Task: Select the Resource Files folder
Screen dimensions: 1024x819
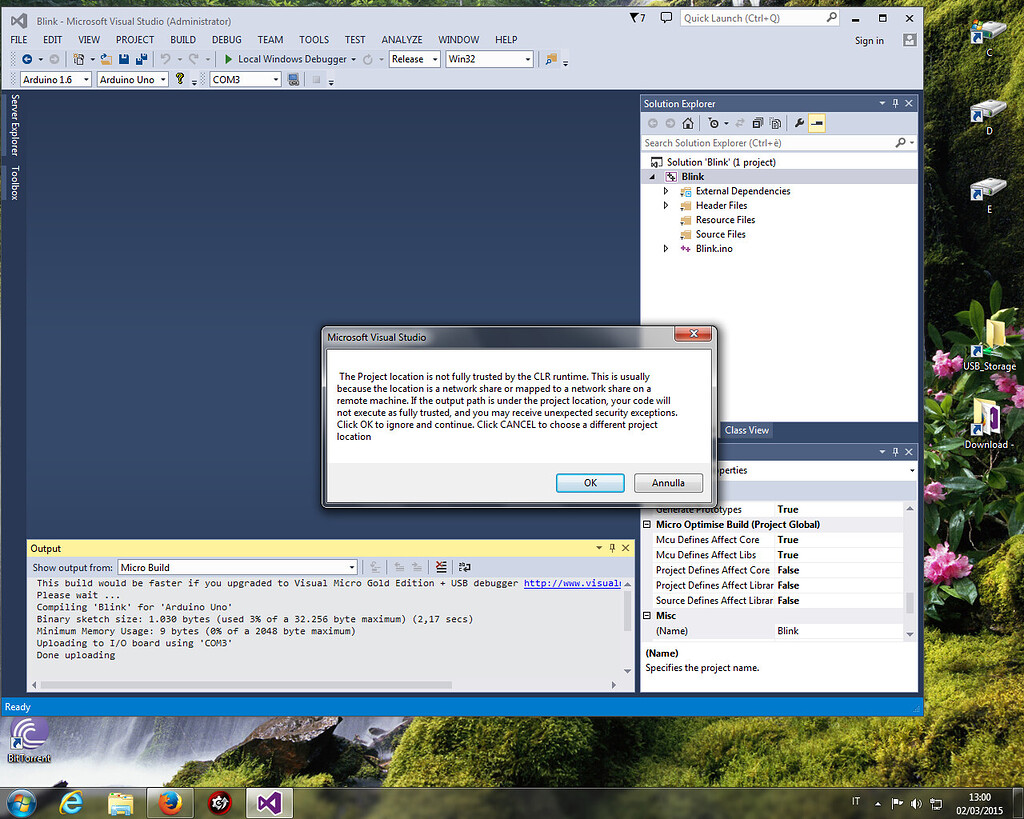Action: point(725,219)
